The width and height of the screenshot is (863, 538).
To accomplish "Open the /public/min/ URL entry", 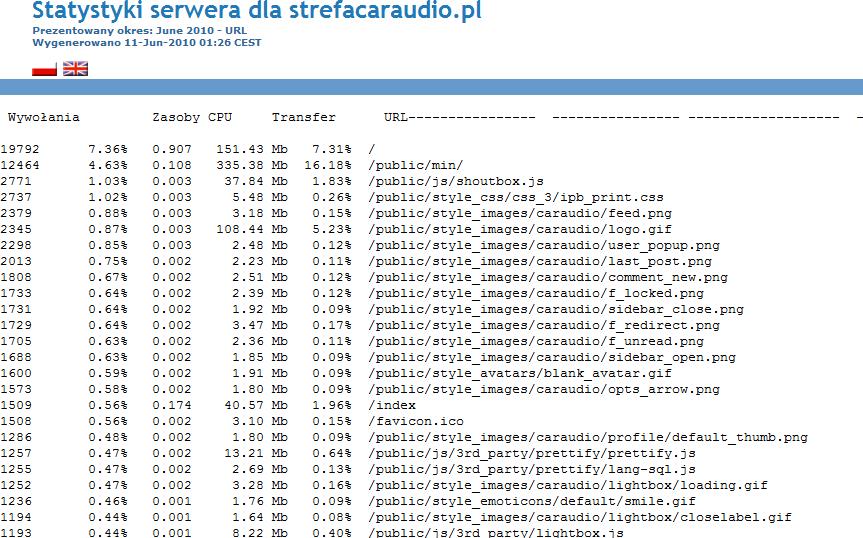I will [415, 165].
